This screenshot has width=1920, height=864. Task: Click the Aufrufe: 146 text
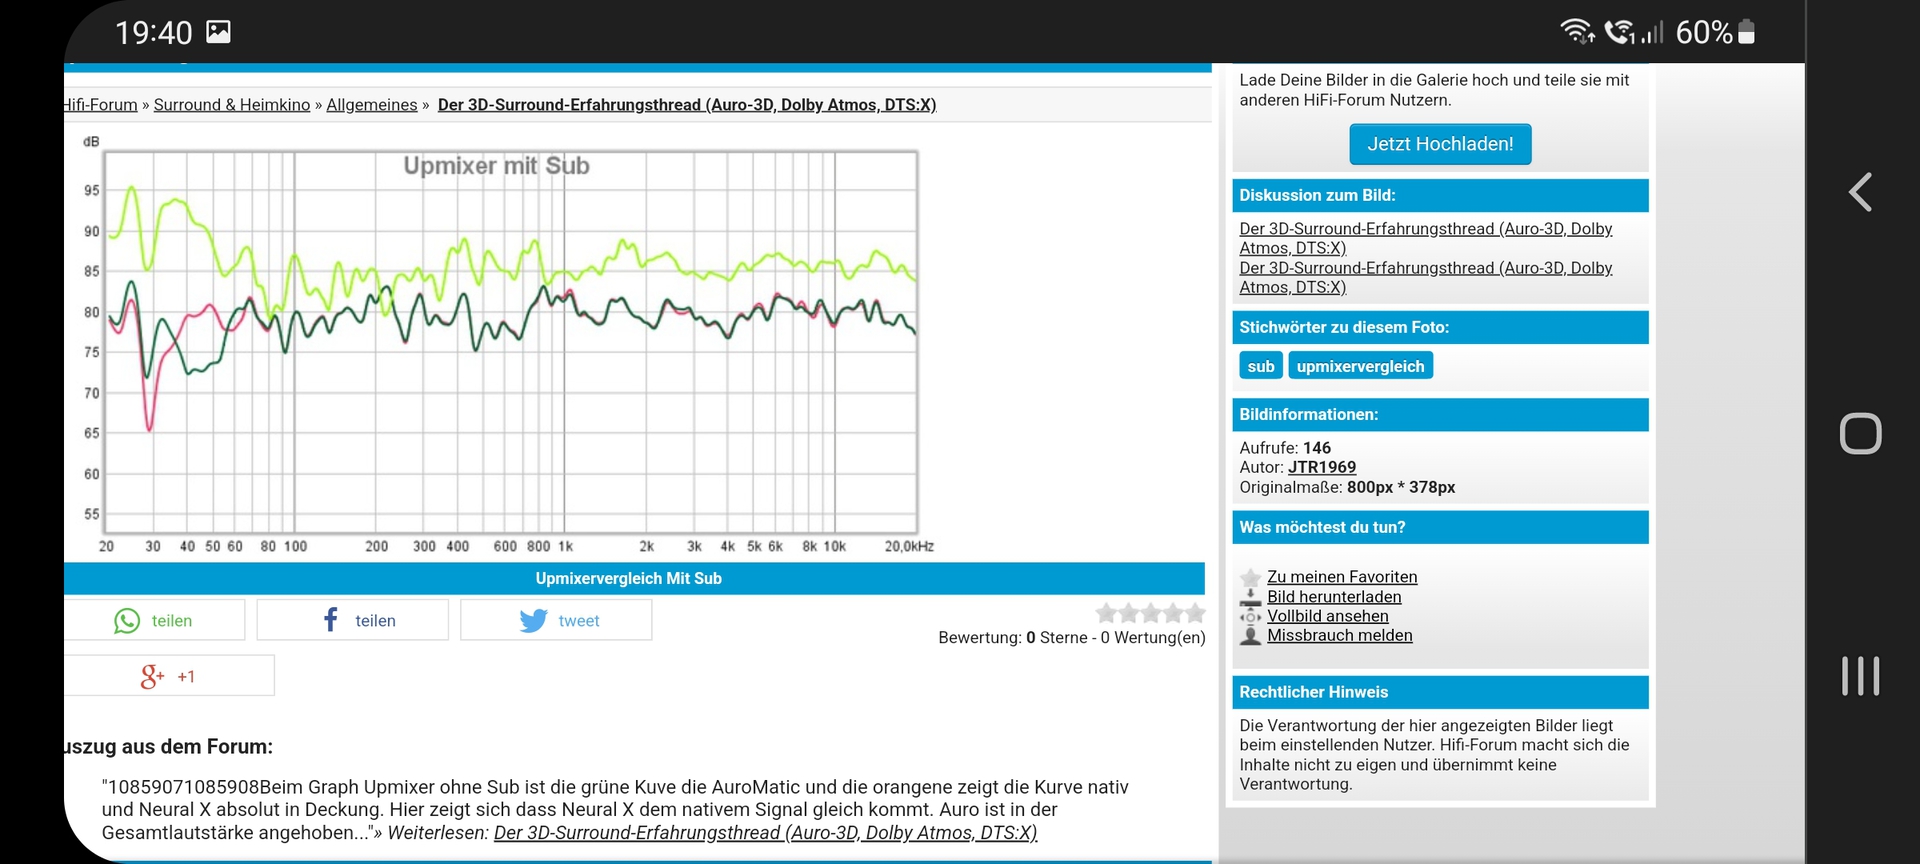click(x=1285, y=448)
